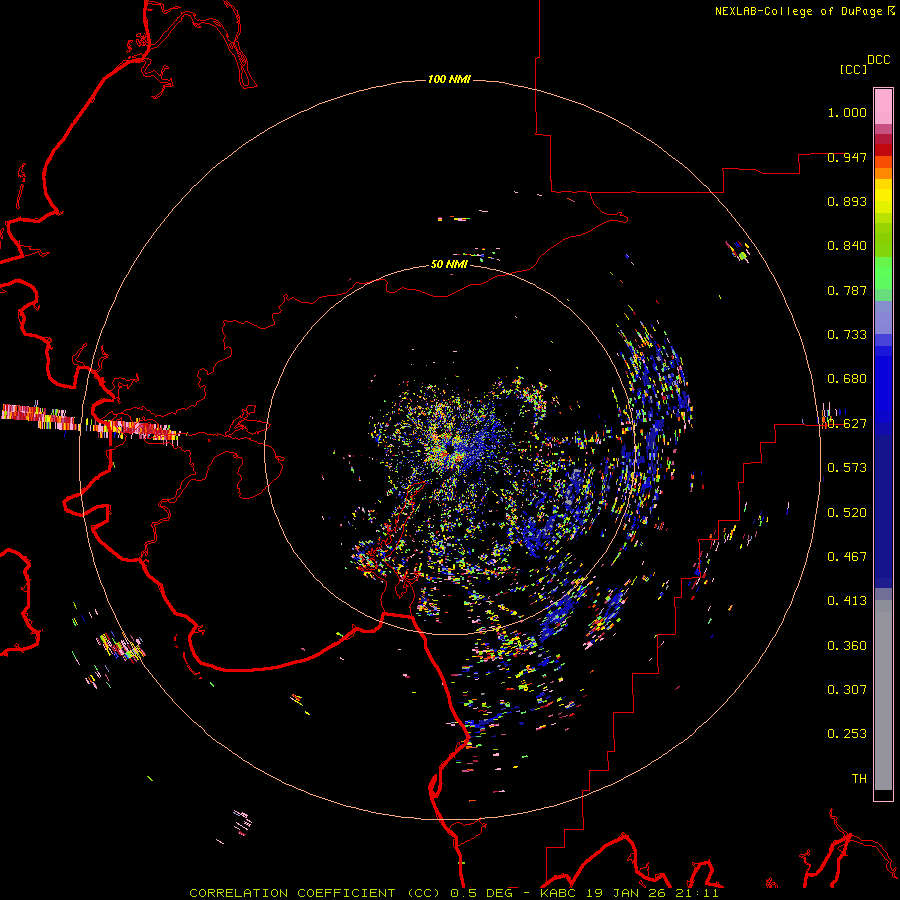Click the 0.520 scale value

[x=847, y=513]
